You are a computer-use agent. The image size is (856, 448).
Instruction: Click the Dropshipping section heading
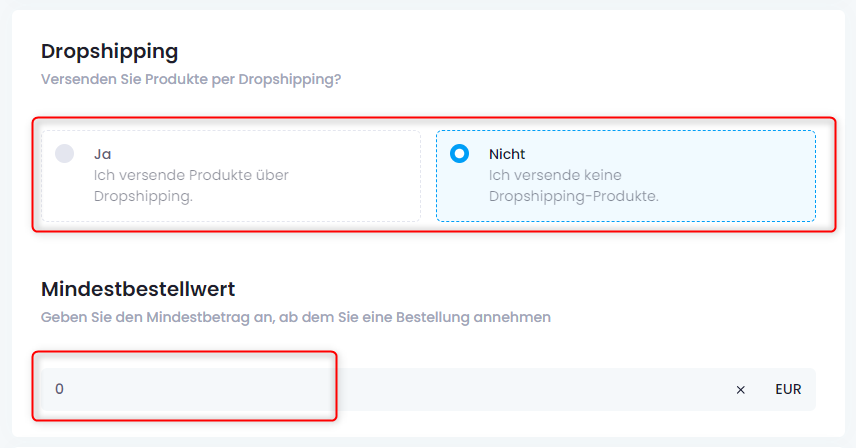109,51
